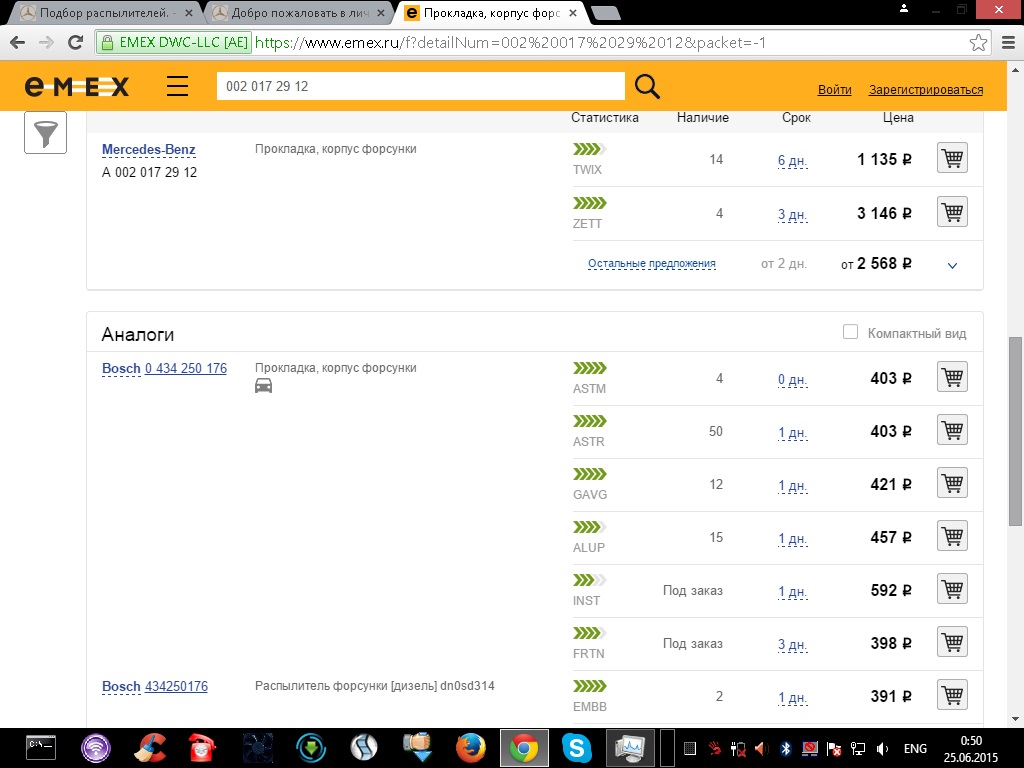1024x768 pixels.
Task: Open the Mercedes-Benz brand link
Action: point(149,150)
